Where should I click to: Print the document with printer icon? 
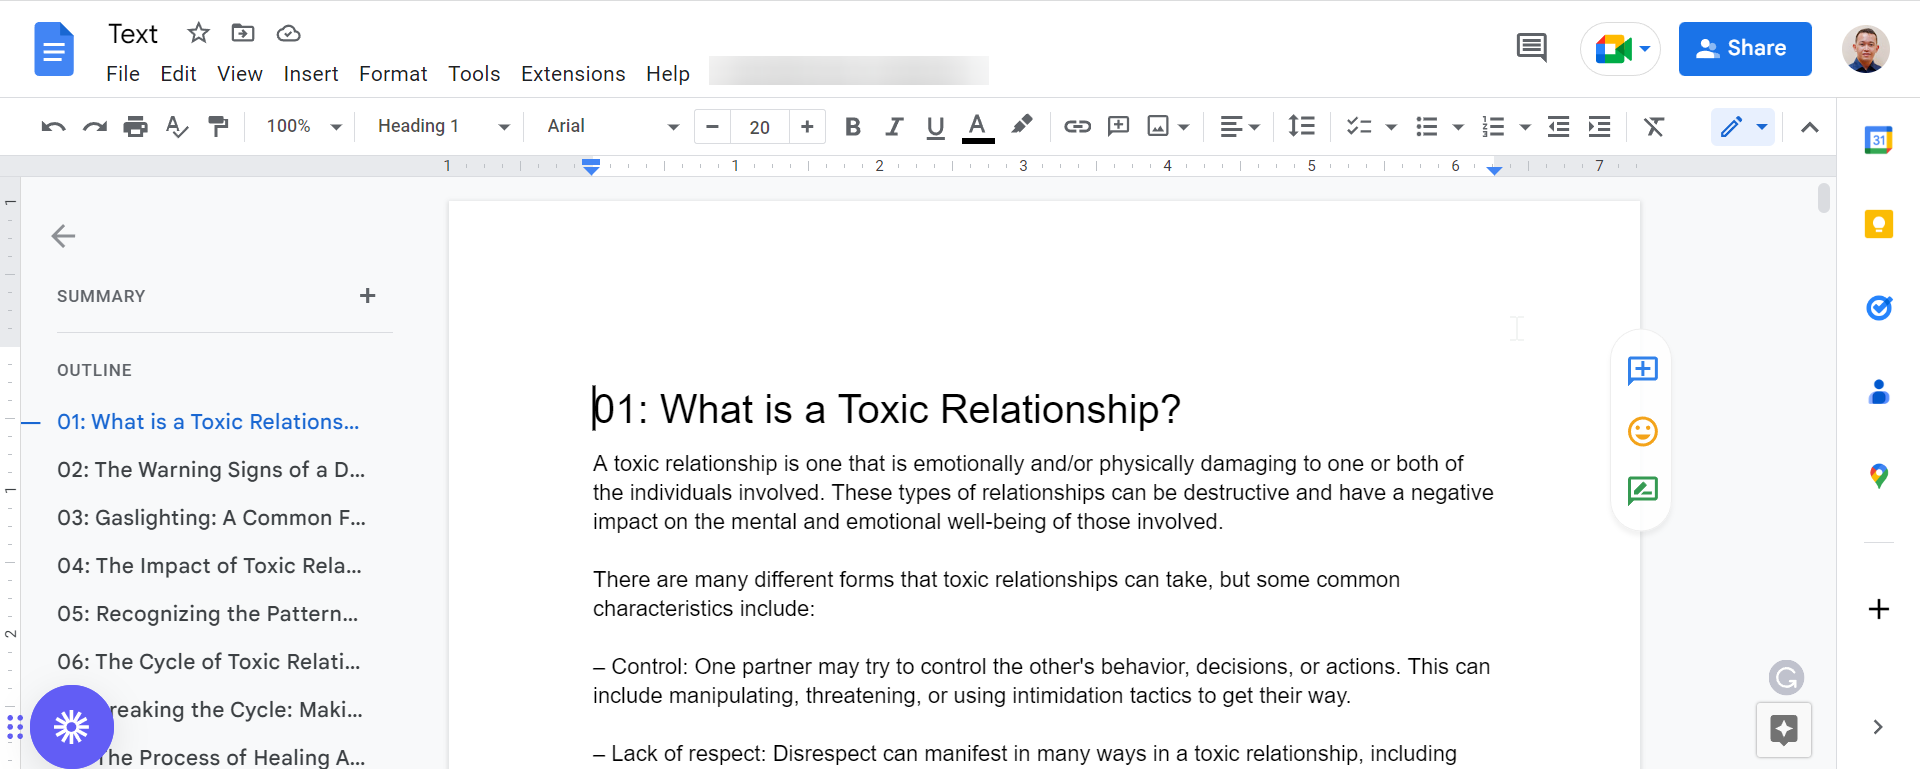[x=136, y=127]
